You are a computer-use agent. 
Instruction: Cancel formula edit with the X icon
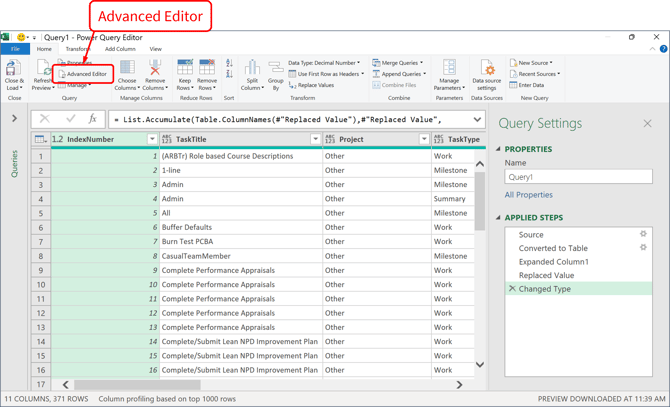click(x=44, y=119)
